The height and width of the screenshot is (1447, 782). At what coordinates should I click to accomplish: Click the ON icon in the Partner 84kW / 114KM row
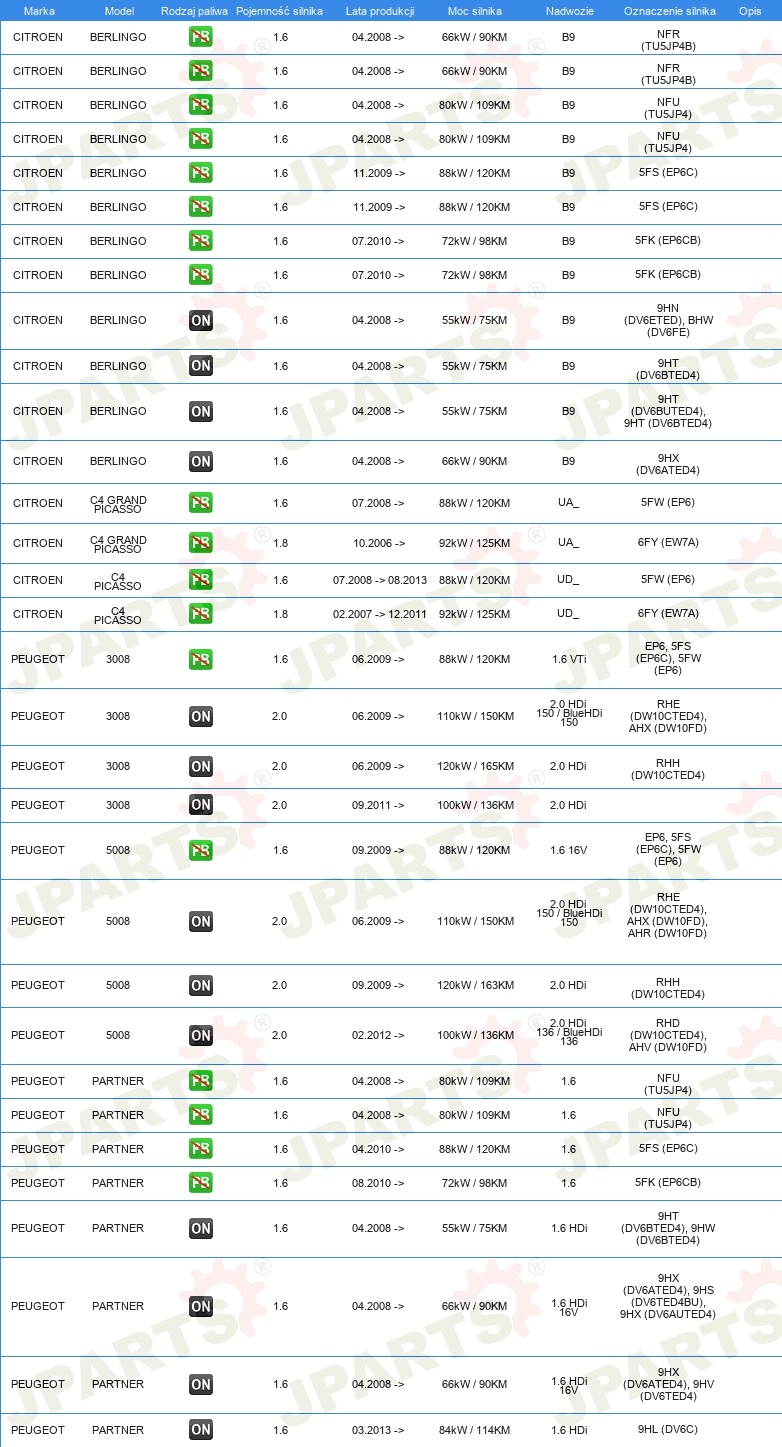coord(201,1429)
